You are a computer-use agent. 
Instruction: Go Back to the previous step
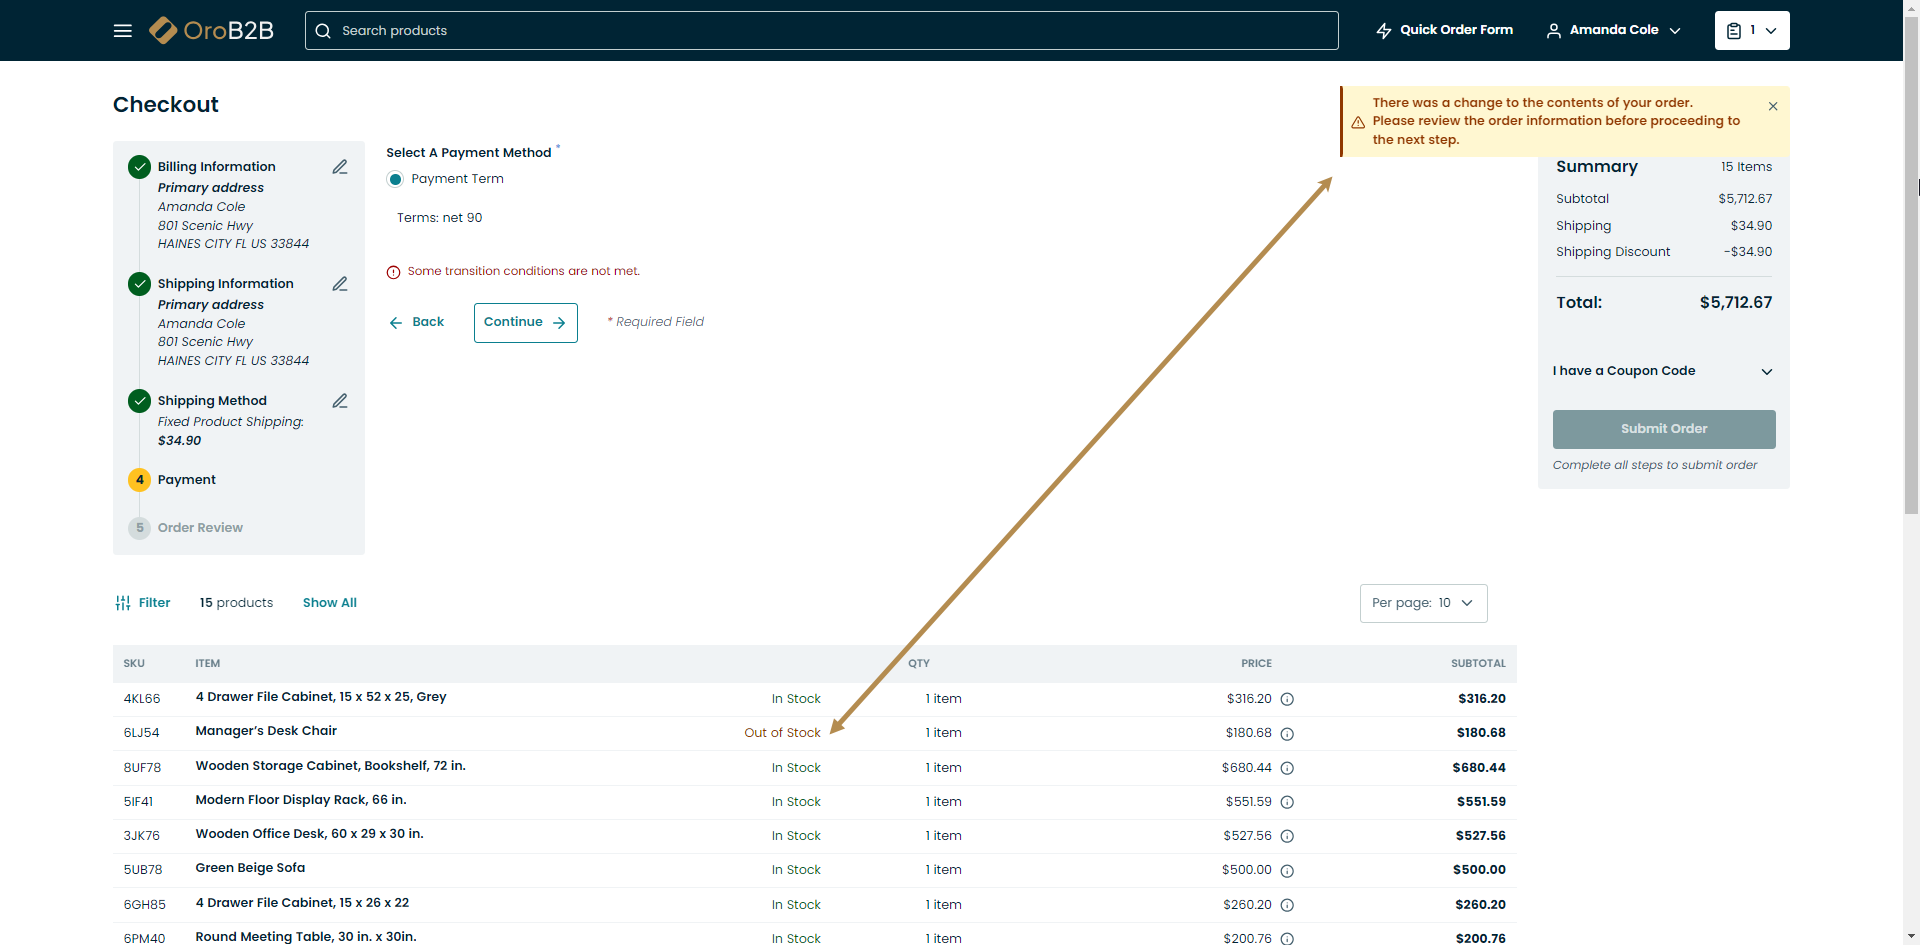pos(417,322)
